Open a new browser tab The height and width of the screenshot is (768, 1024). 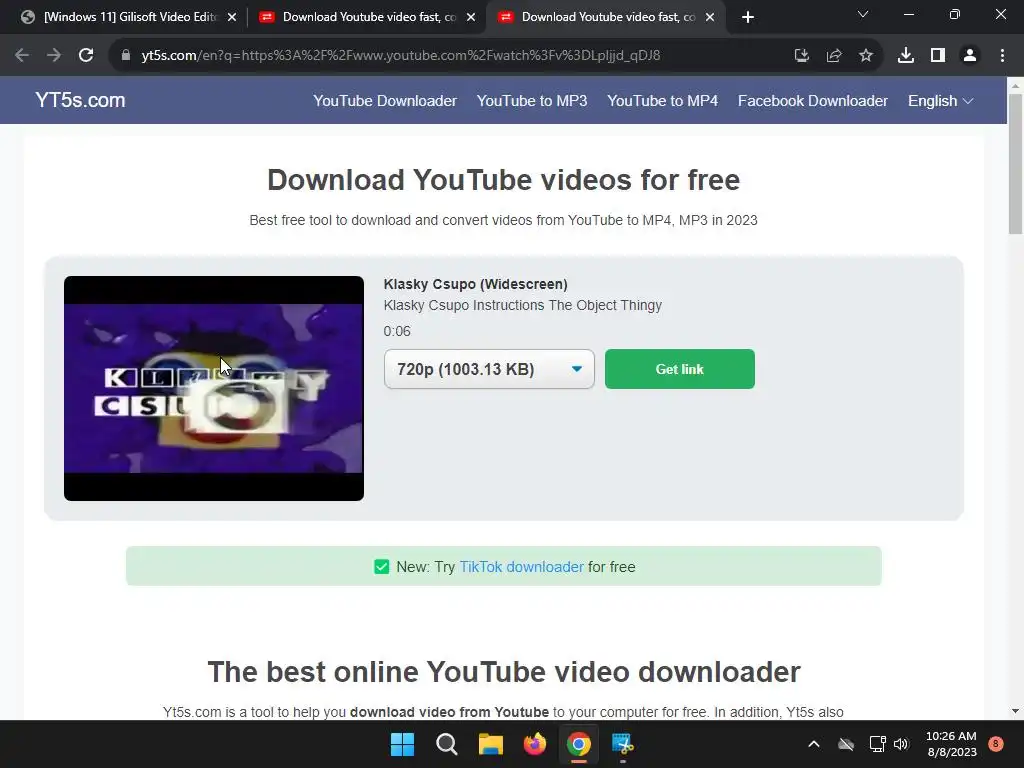(748, 17)
